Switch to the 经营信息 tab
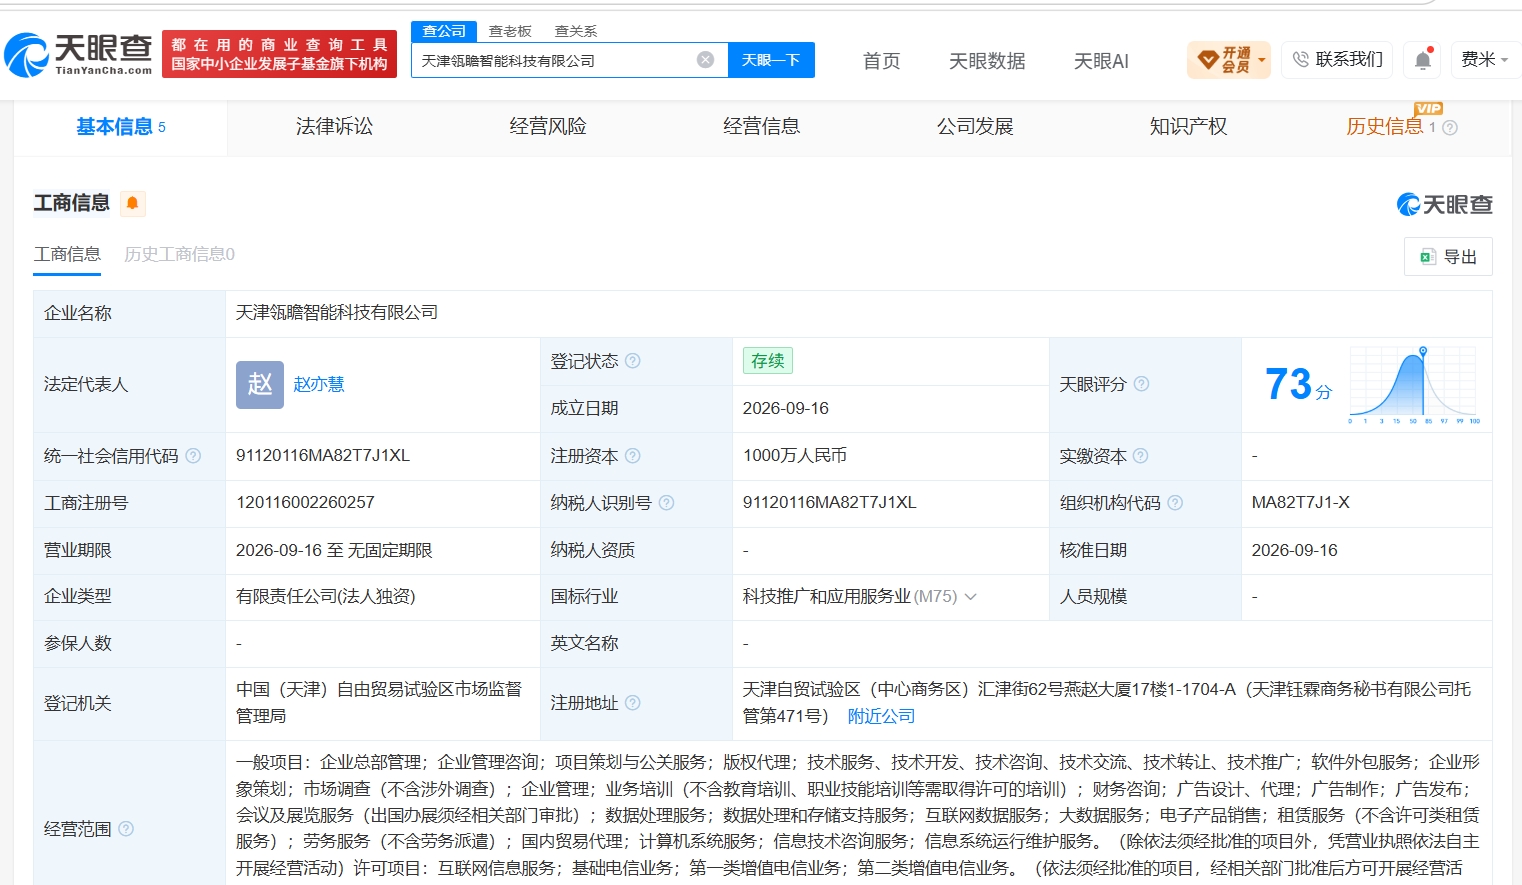Viewport: 1522px width, 885px height. click(x=762, y=127)
